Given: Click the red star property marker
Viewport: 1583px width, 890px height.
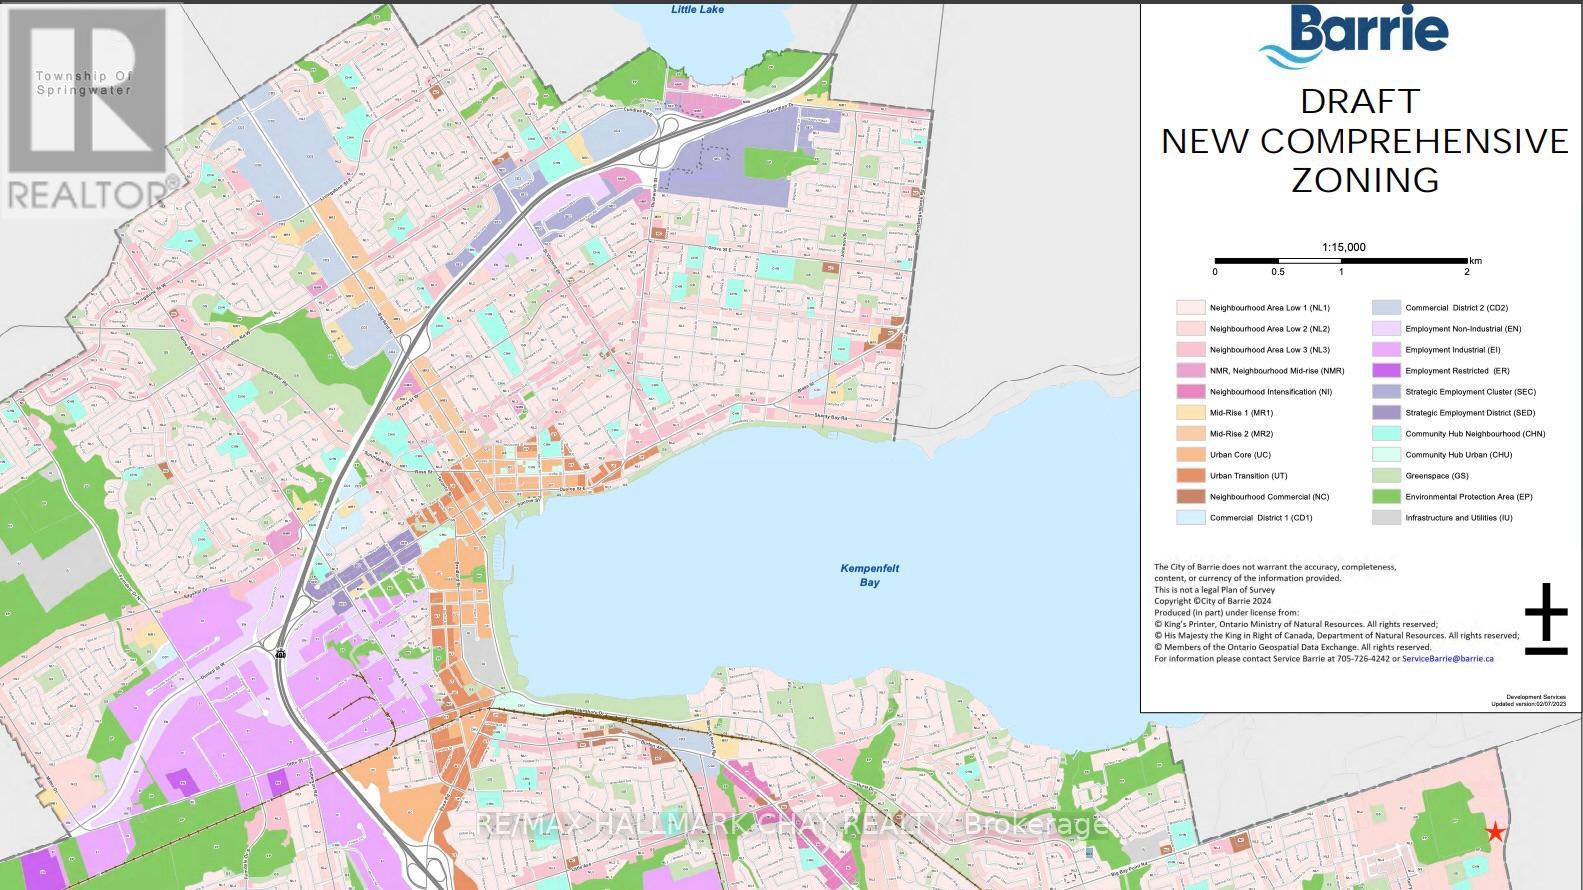Looking at the screenshot, I should click(1494, 832).
